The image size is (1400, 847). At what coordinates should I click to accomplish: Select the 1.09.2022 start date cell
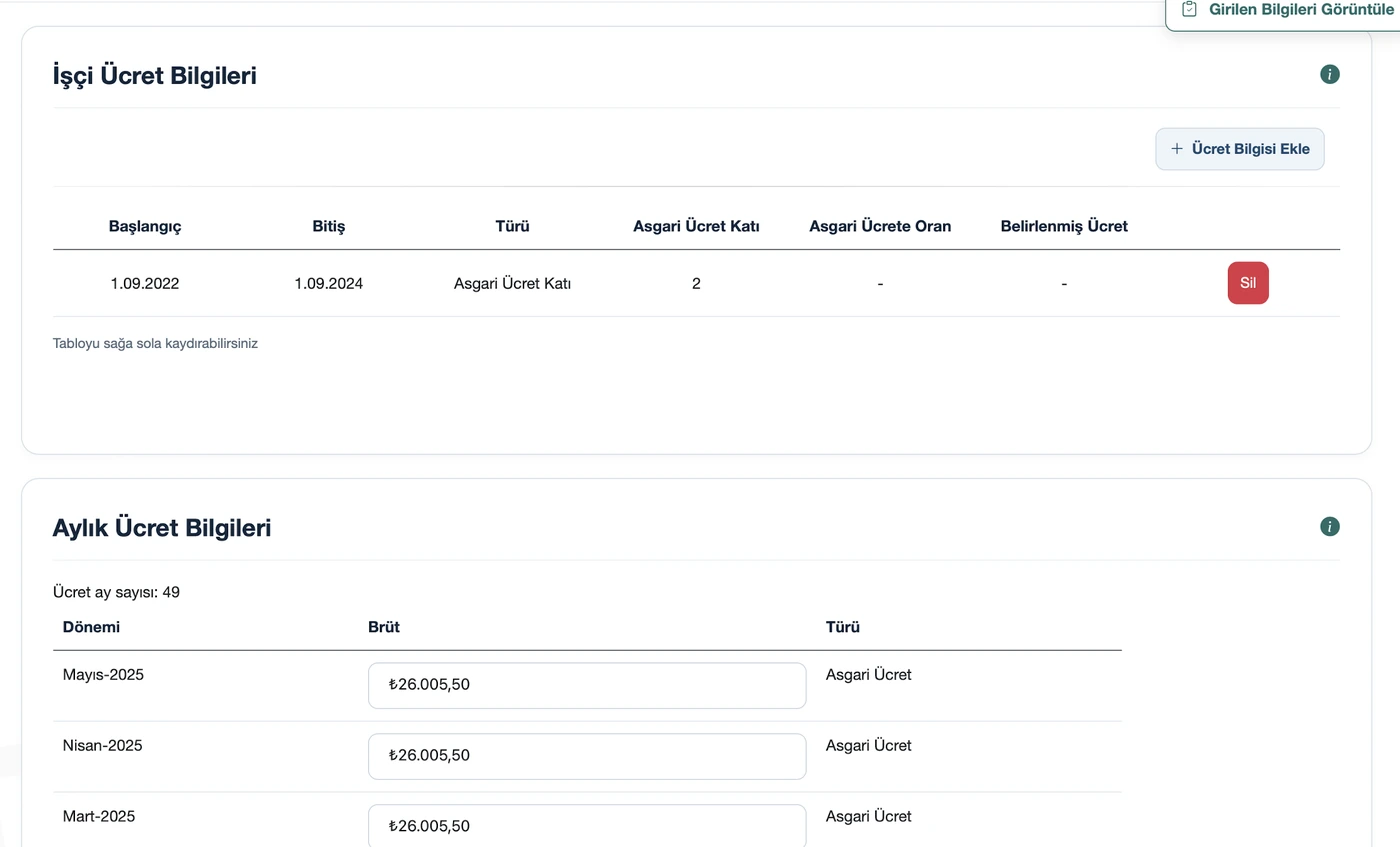[x=145, y=283]
